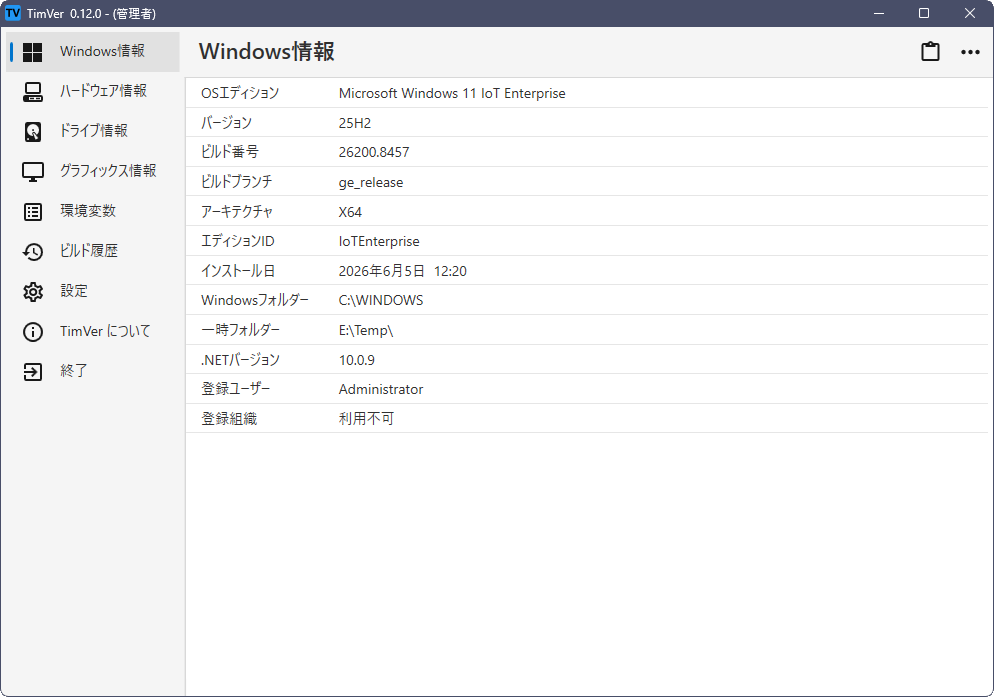This screenshot has width=994, height=697.
Task: Click the Administrator user value
Action: tap(381, 389)
